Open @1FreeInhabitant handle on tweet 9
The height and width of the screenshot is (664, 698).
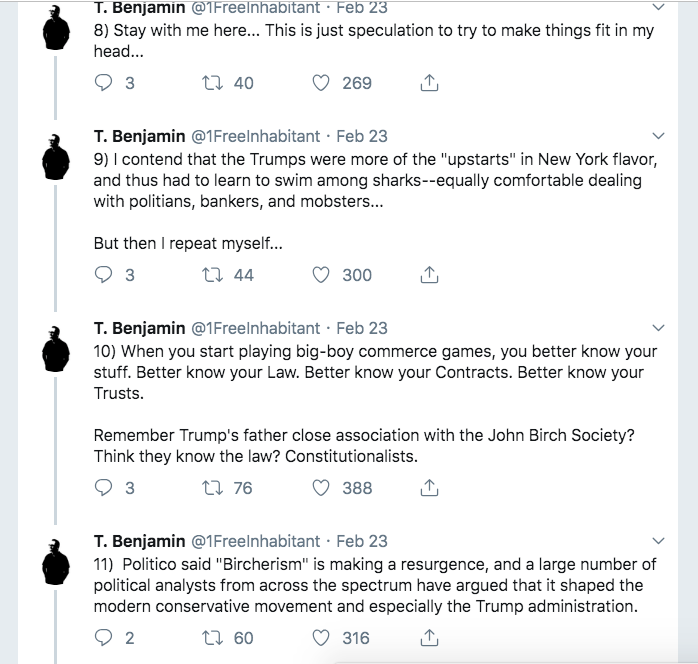tap(256, 136)
